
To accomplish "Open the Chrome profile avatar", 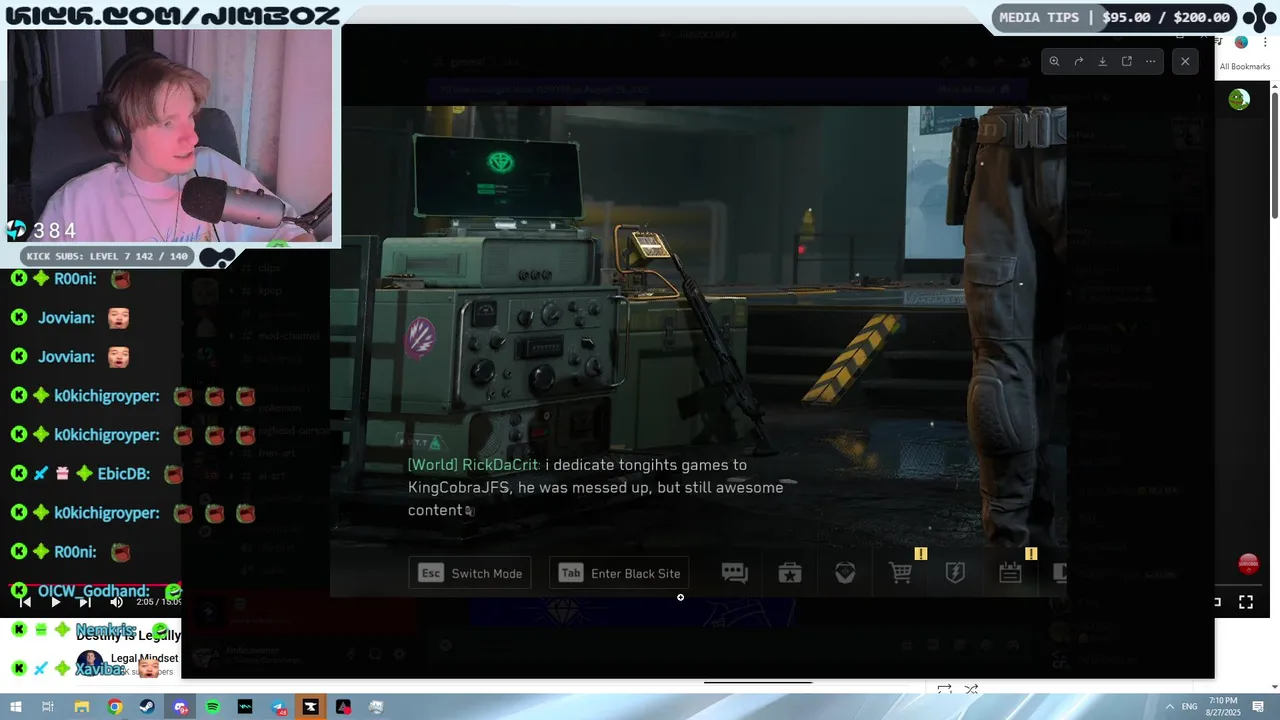I will tap(1241, 42).
